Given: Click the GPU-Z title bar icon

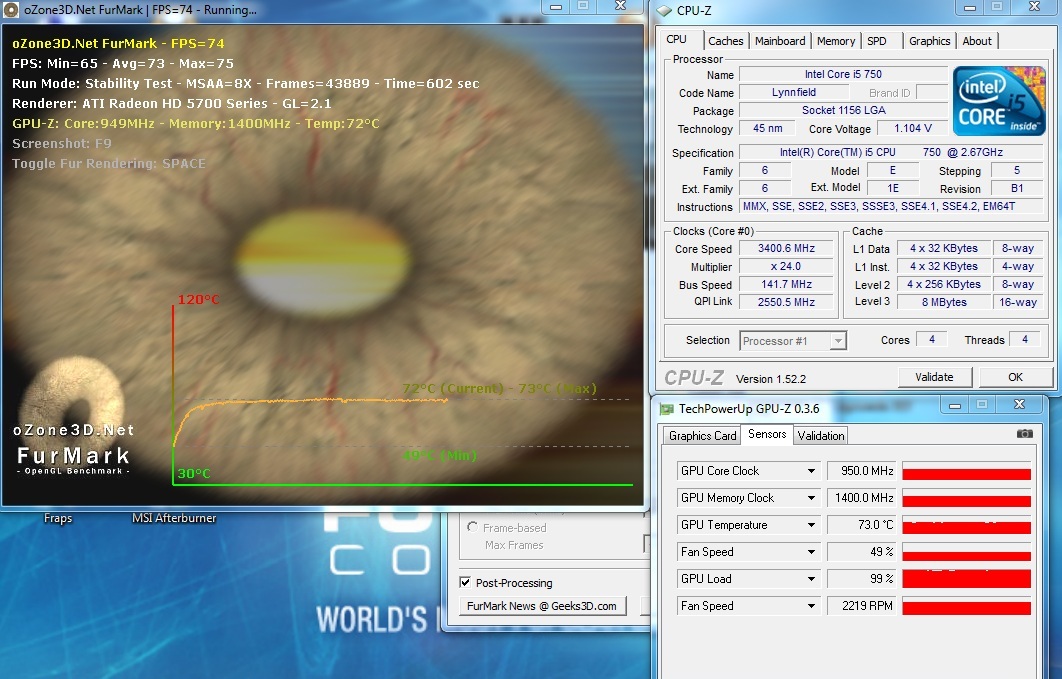Looking at the screenshot, I should (667, 409).
